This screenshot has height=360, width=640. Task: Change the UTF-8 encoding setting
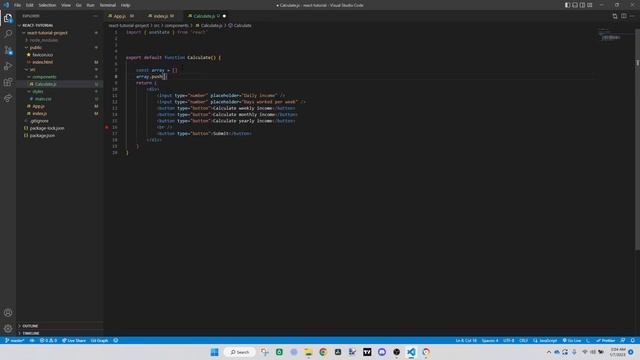point(509,340)
